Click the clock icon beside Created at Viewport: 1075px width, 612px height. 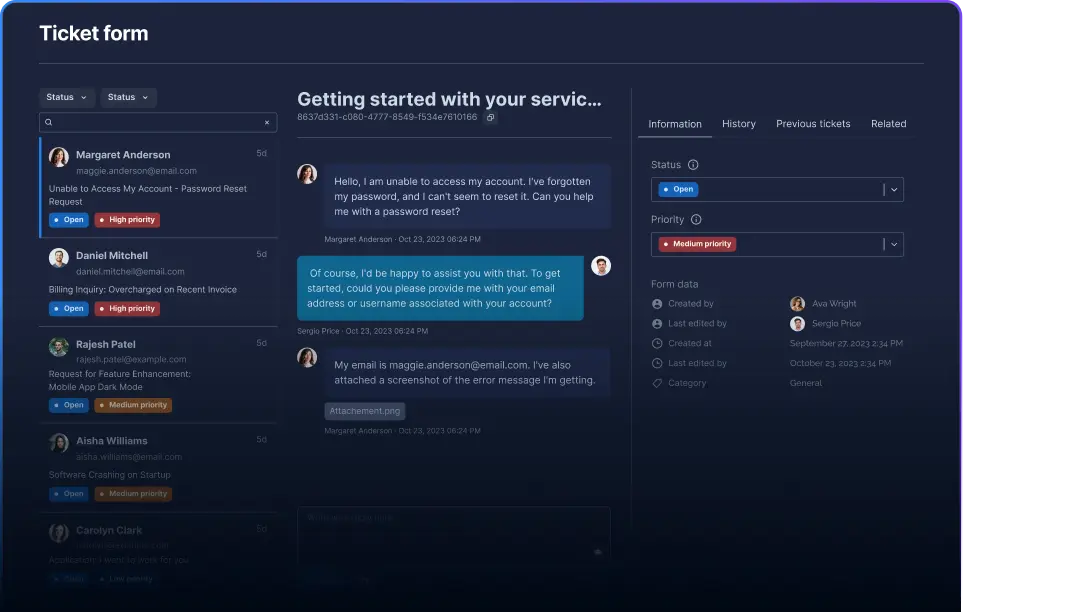pos(657,343)
